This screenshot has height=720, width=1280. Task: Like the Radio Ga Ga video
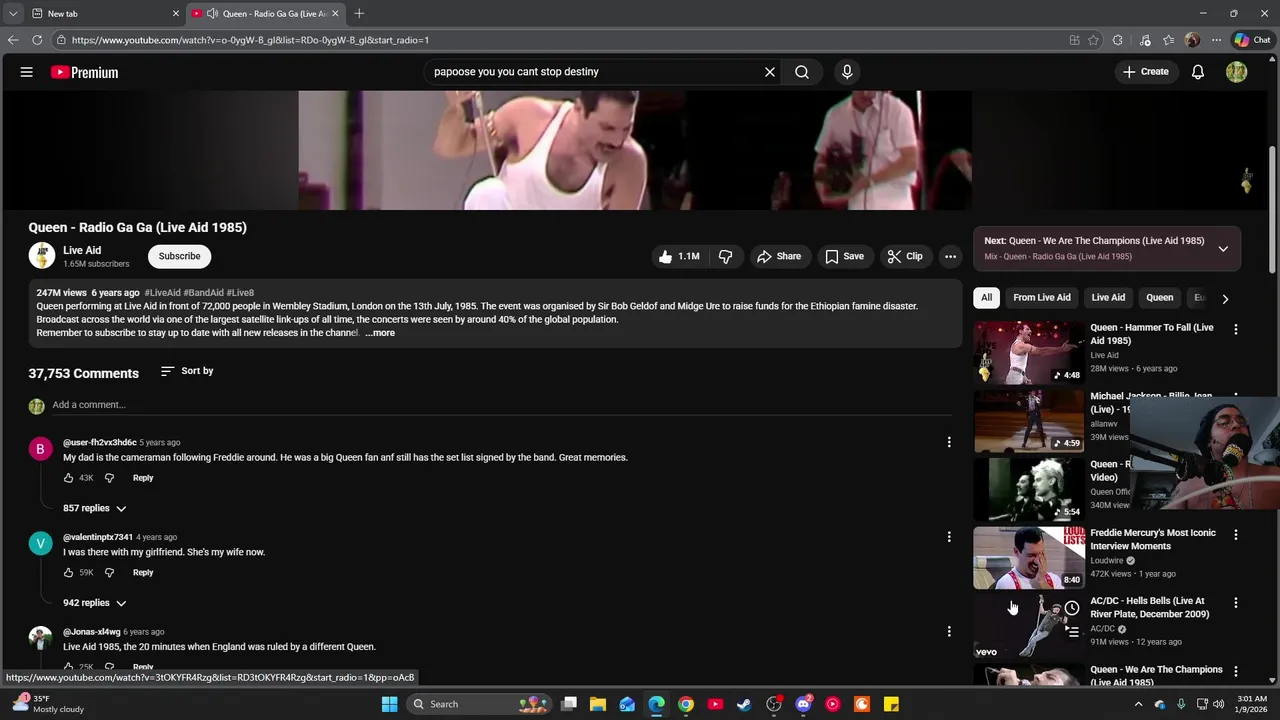pos(679,256)
